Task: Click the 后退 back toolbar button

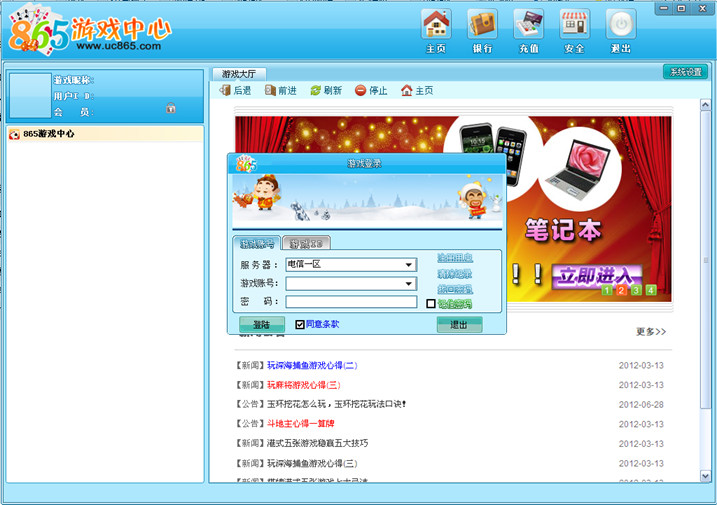Action: tap(235, 91)
